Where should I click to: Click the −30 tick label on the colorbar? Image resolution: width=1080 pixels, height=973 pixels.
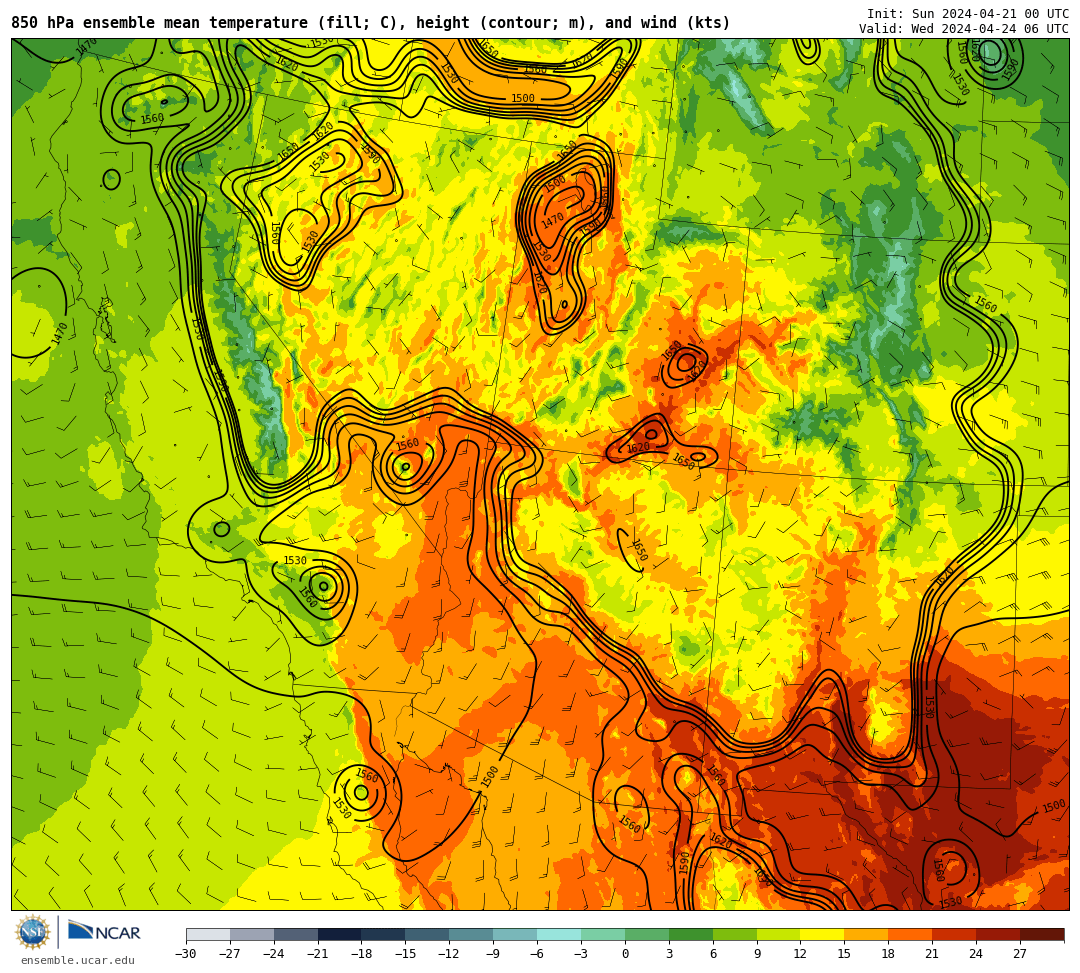[x=186, y=954]
